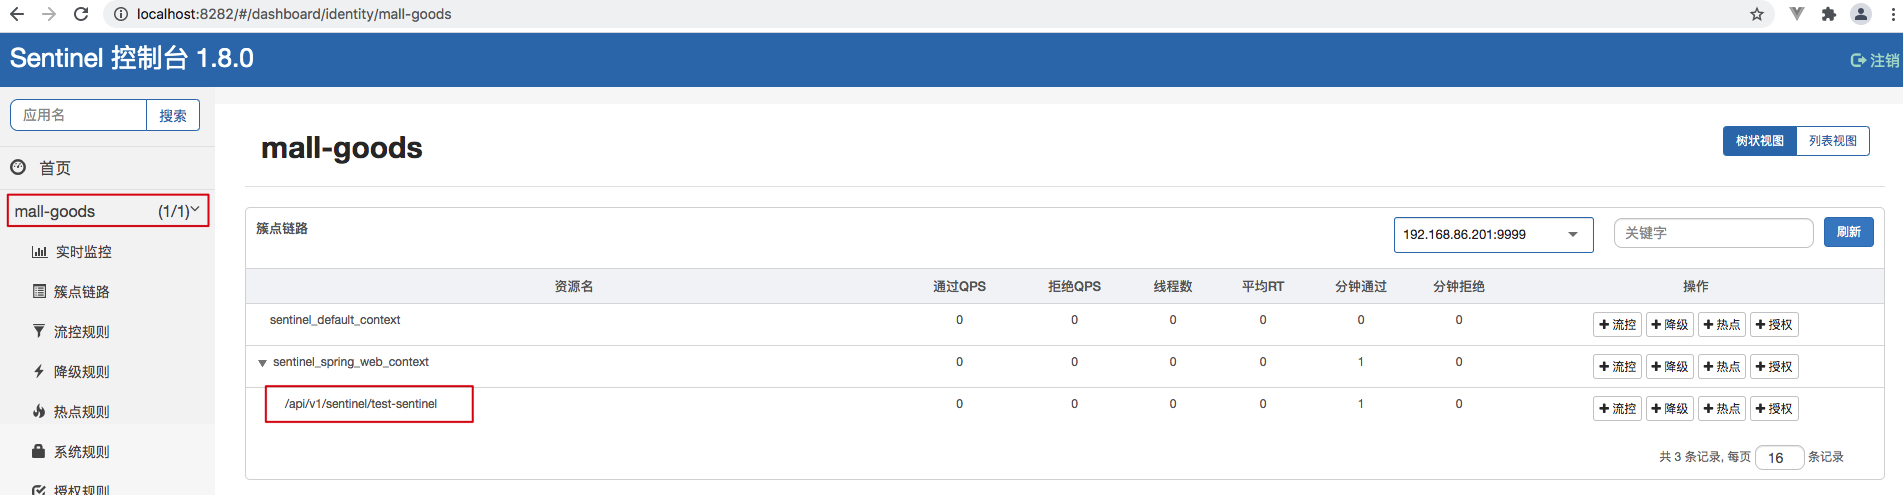Click the filter icon beside 流控规则
1903x495 pixels.
click(x=39, y=331)
